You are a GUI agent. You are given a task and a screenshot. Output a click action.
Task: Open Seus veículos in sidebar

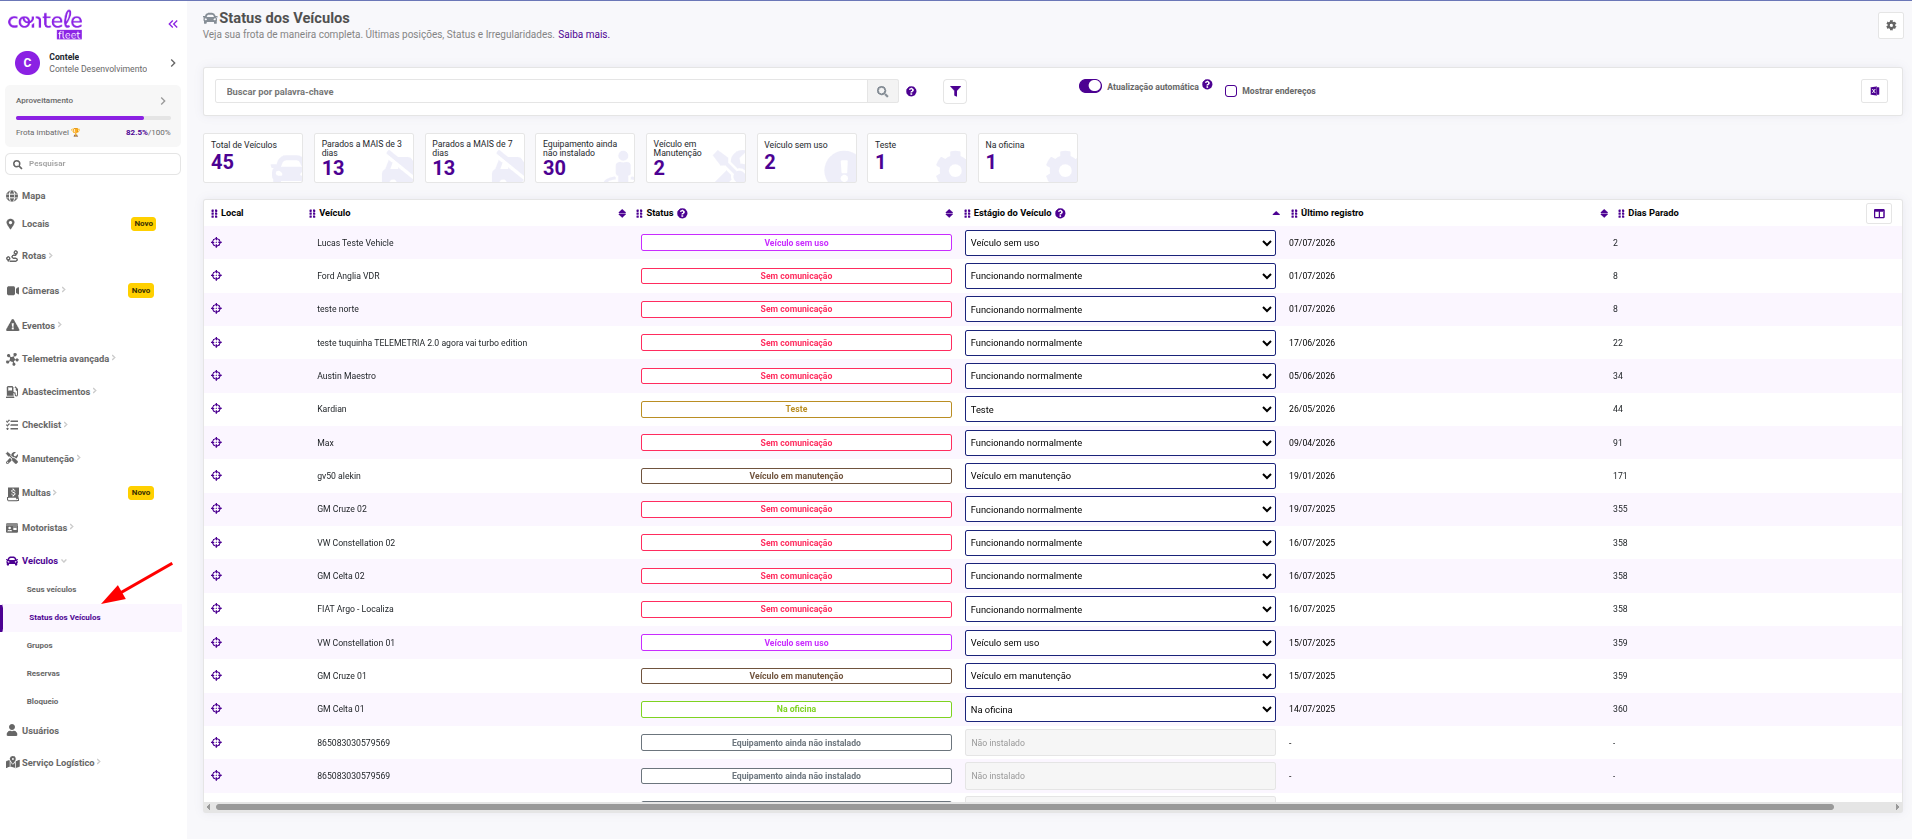(51, 590)
